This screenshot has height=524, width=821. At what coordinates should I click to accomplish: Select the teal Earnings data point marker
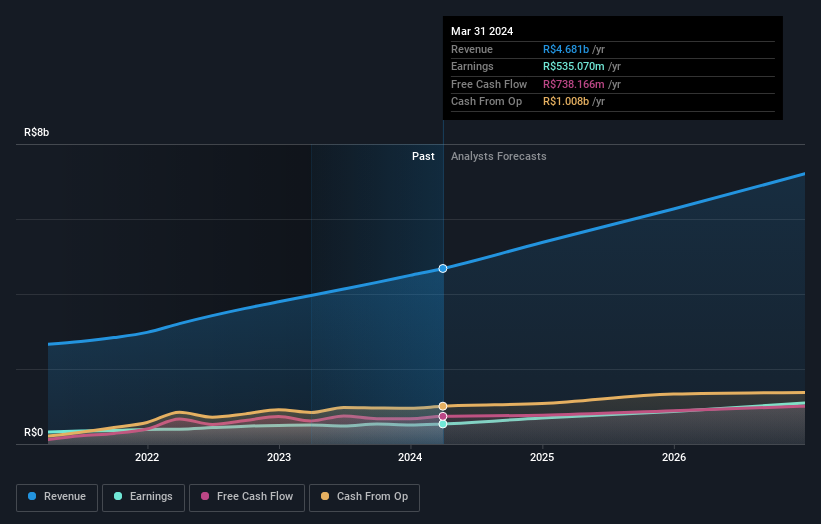(x=443, y=424)
